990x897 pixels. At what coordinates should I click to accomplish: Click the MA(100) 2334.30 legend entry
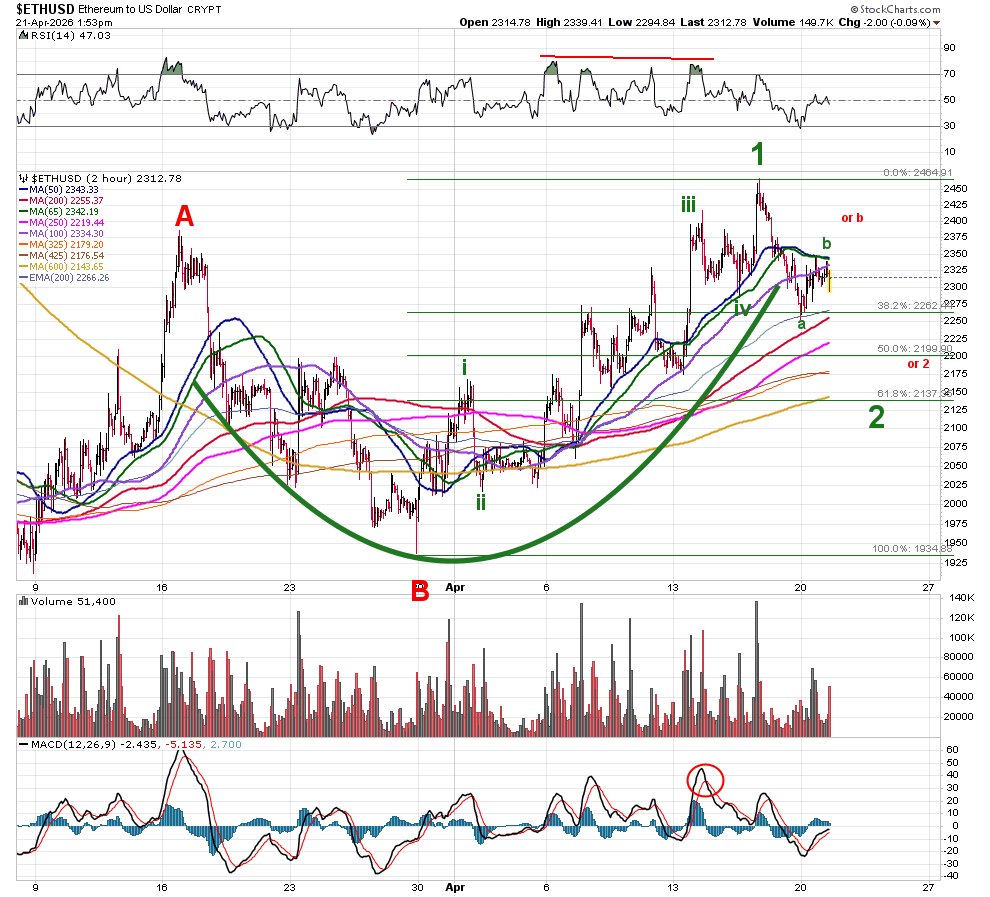(61, 234)
